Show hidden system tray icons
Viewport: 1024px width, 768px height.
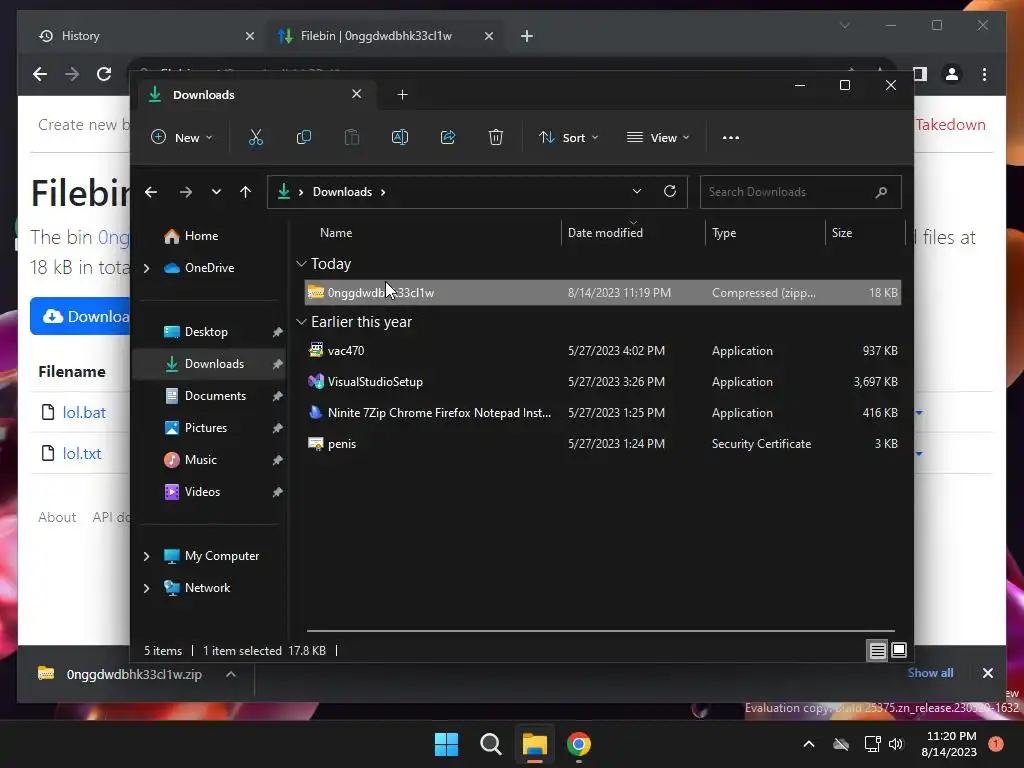click(x=808, y=744)
